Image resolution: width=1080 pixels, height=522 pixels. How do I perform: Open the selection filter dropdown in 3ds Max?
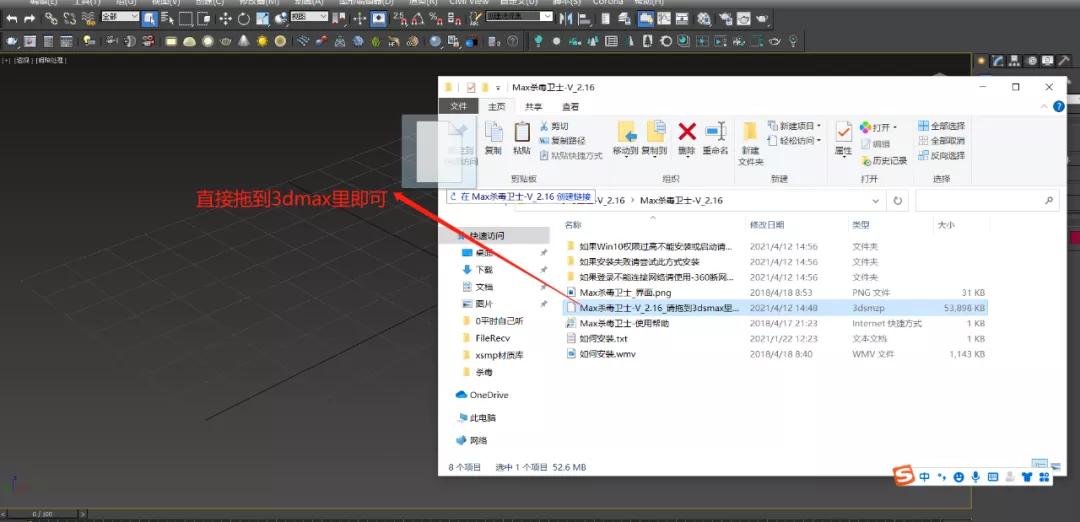tap(120, 17)
